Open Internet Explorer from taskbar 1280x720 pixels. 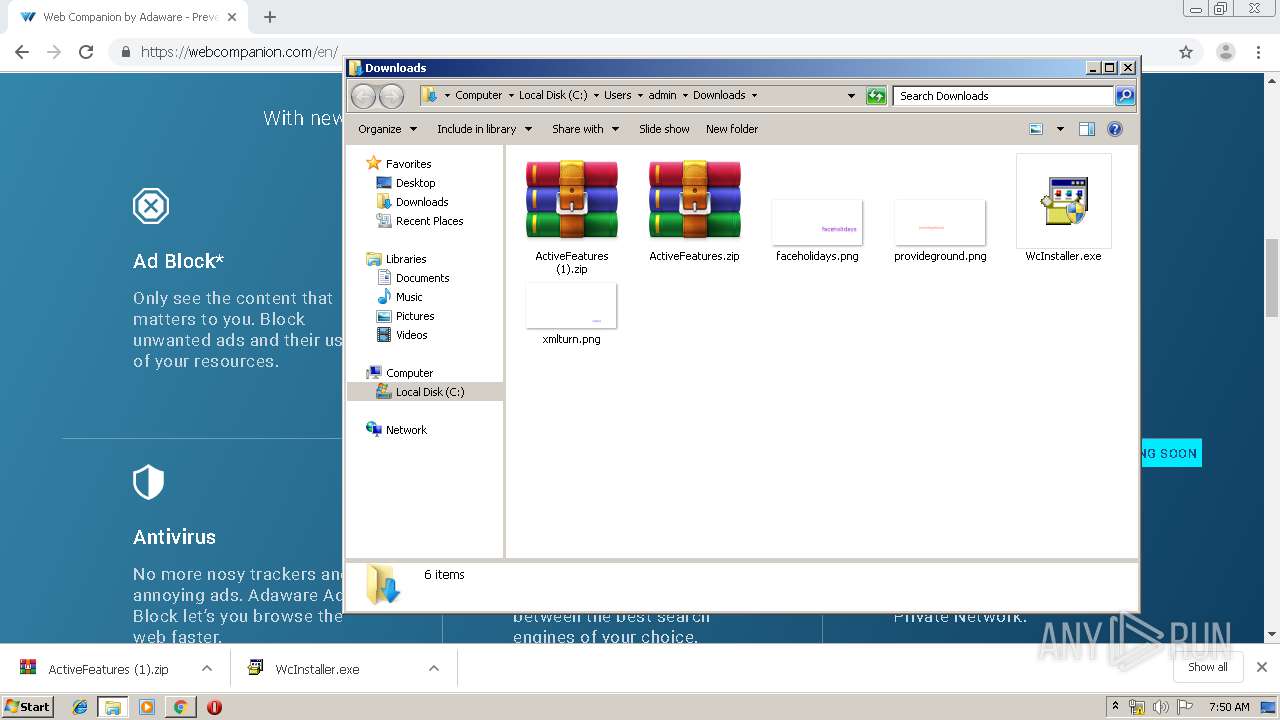tap(80, 707)
